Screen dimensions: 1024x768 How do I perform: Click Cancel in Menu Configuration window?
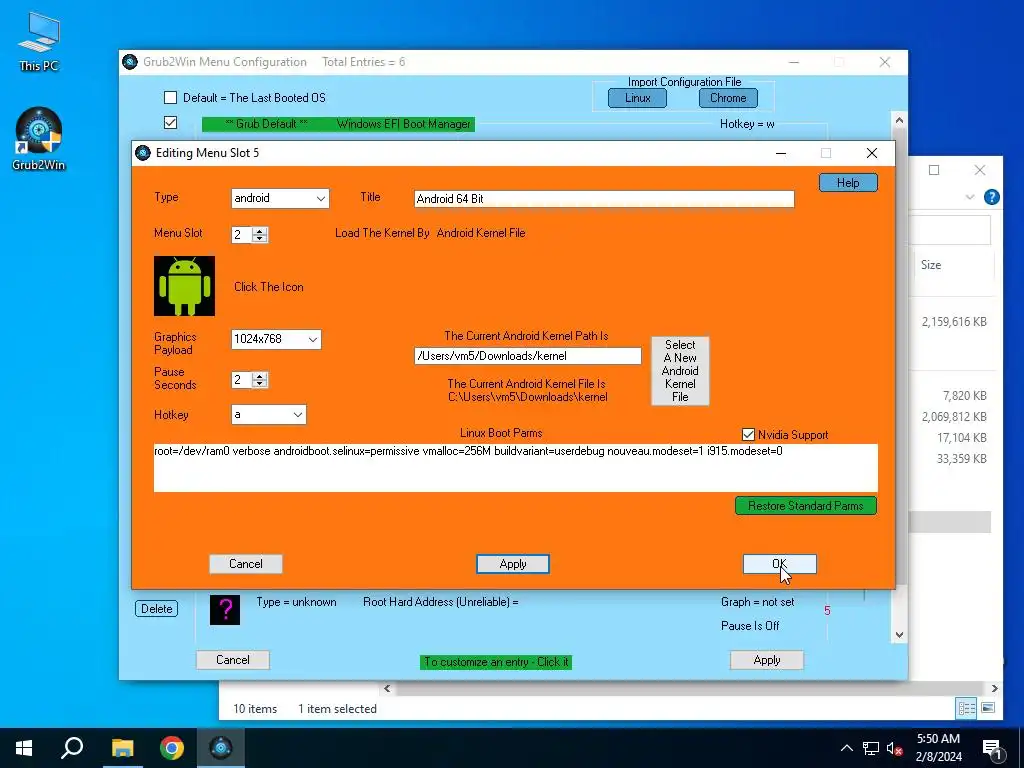click(x=232, y=660)
